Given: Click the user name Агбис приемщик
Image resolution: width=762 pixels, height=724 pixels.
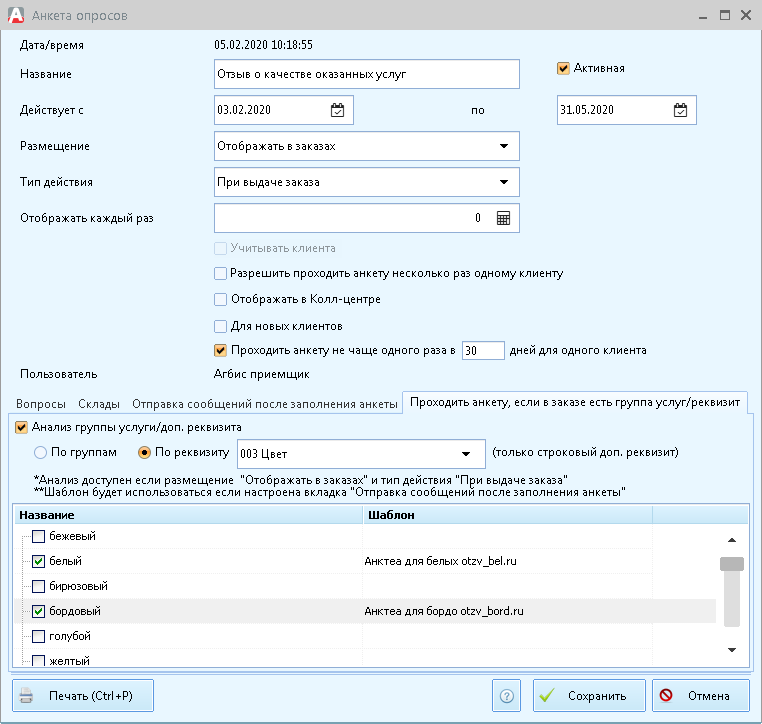Looking at the screenshot, I should [x=261, y=374].
